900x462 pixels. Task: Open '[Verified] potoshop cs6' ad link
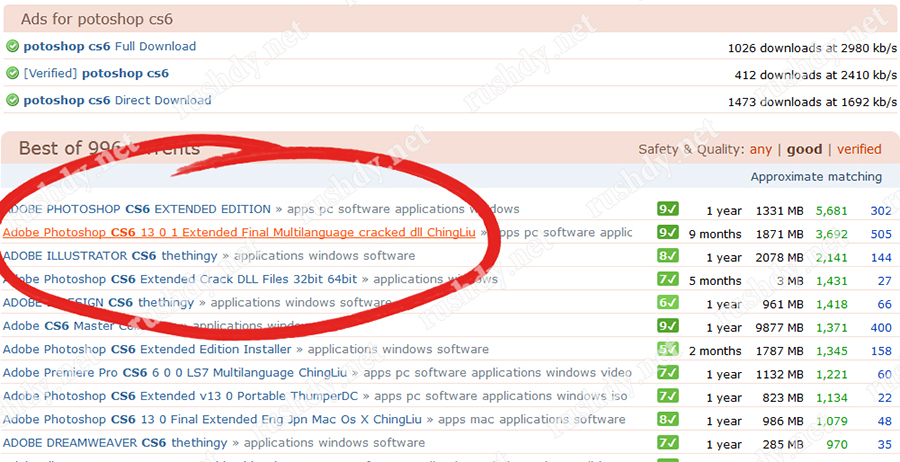point(96,73)
